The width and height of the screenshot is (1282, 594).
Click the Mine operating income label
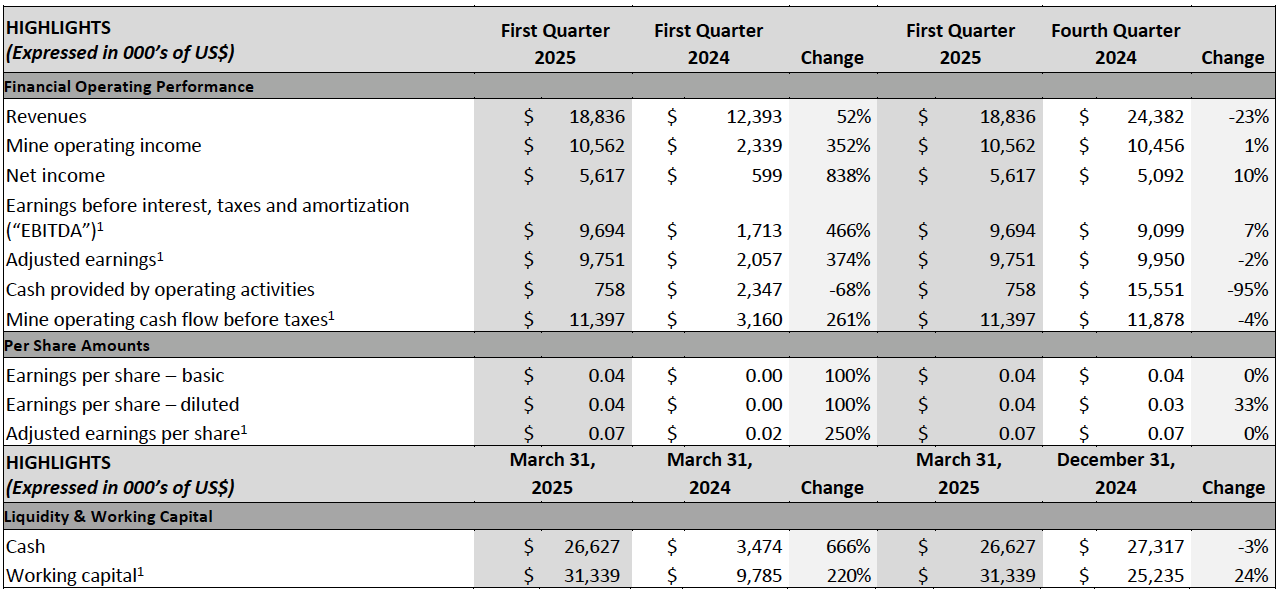click(x=104, y=146)
